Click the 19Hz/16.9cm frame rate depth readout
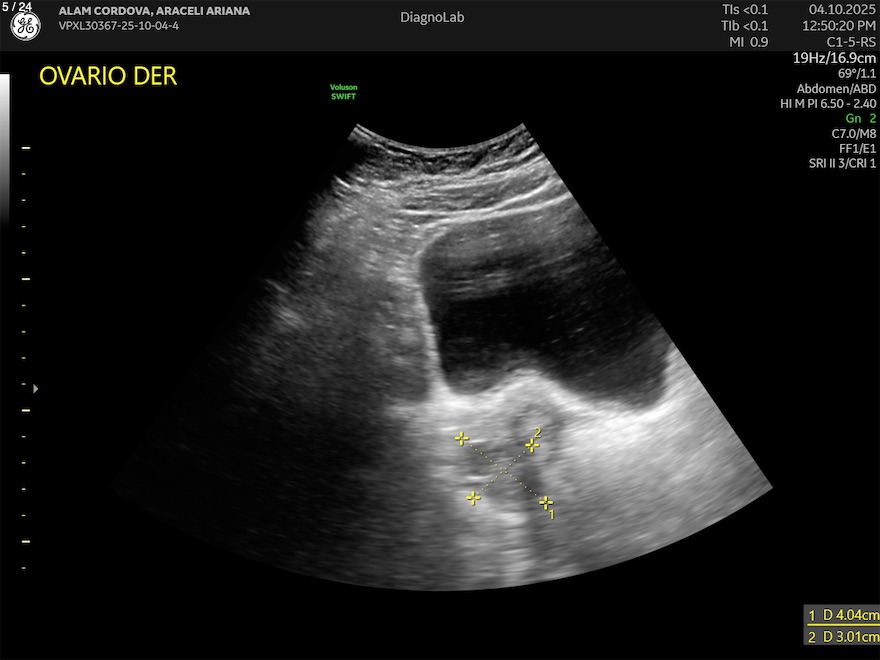The height and width of the screenshot is (660, 880). click(x=834, y=58)
